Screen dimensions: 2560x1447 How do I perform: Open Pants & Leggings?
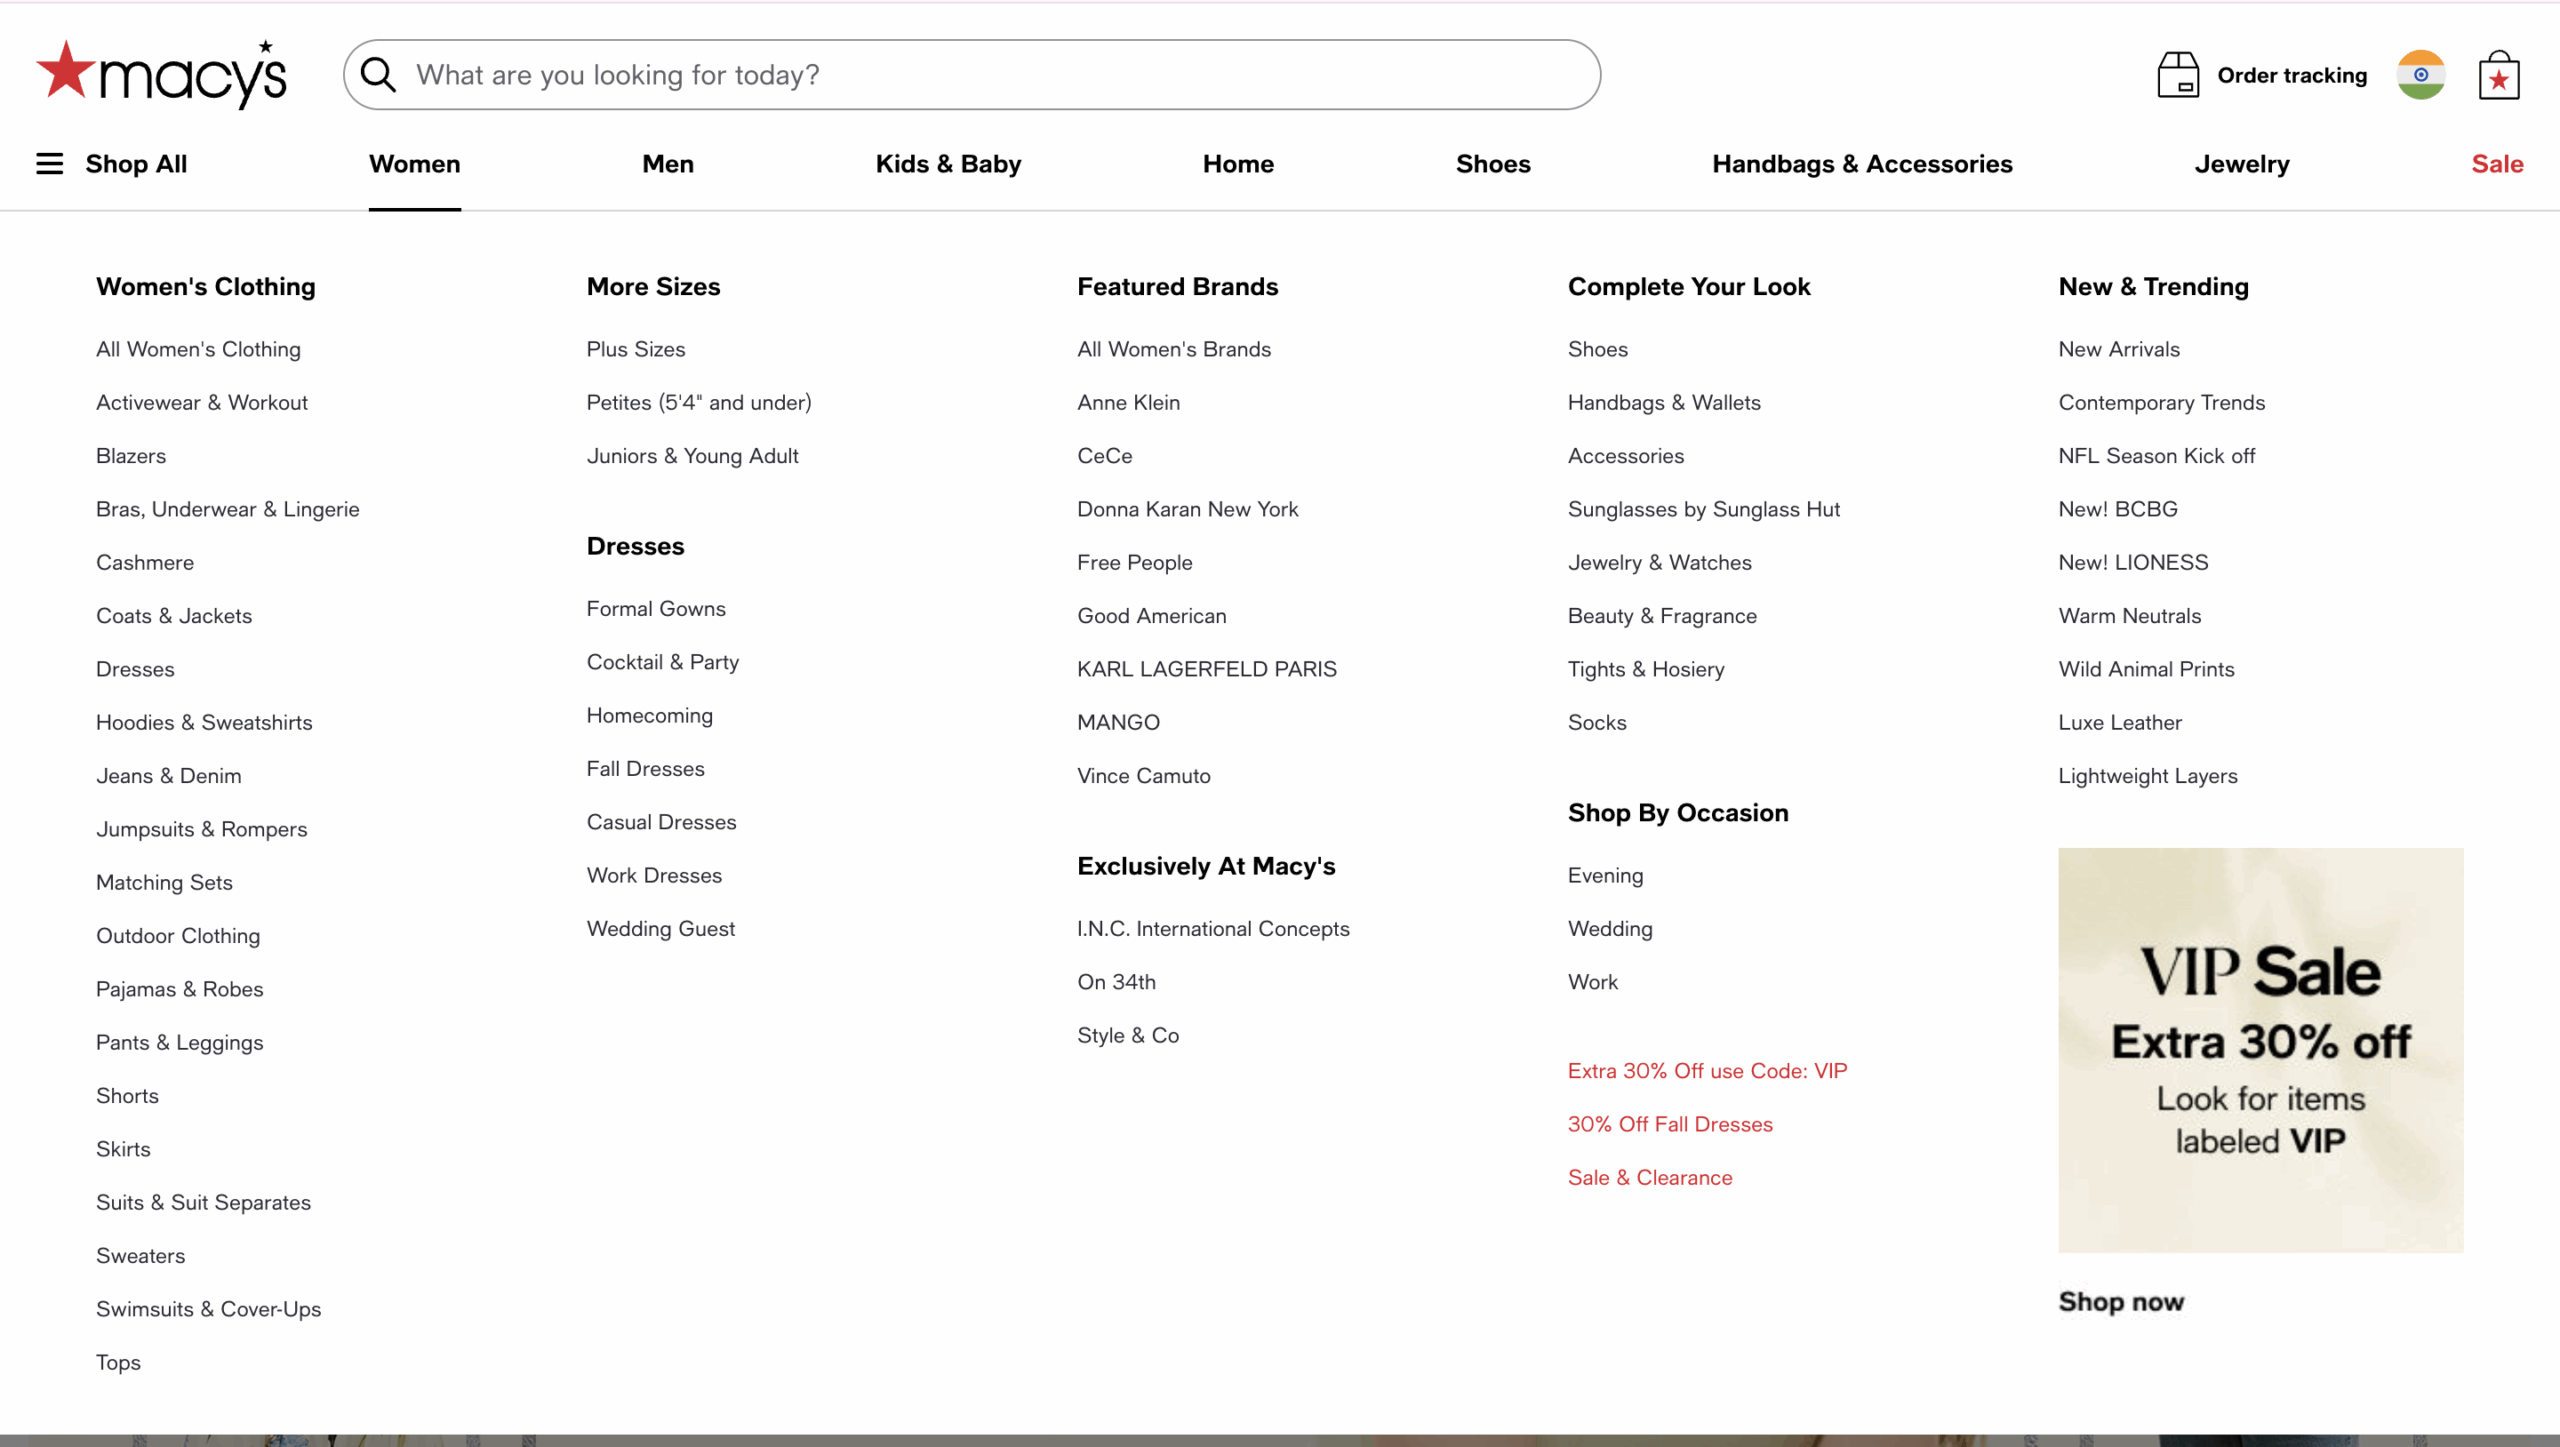point(180,1042)
